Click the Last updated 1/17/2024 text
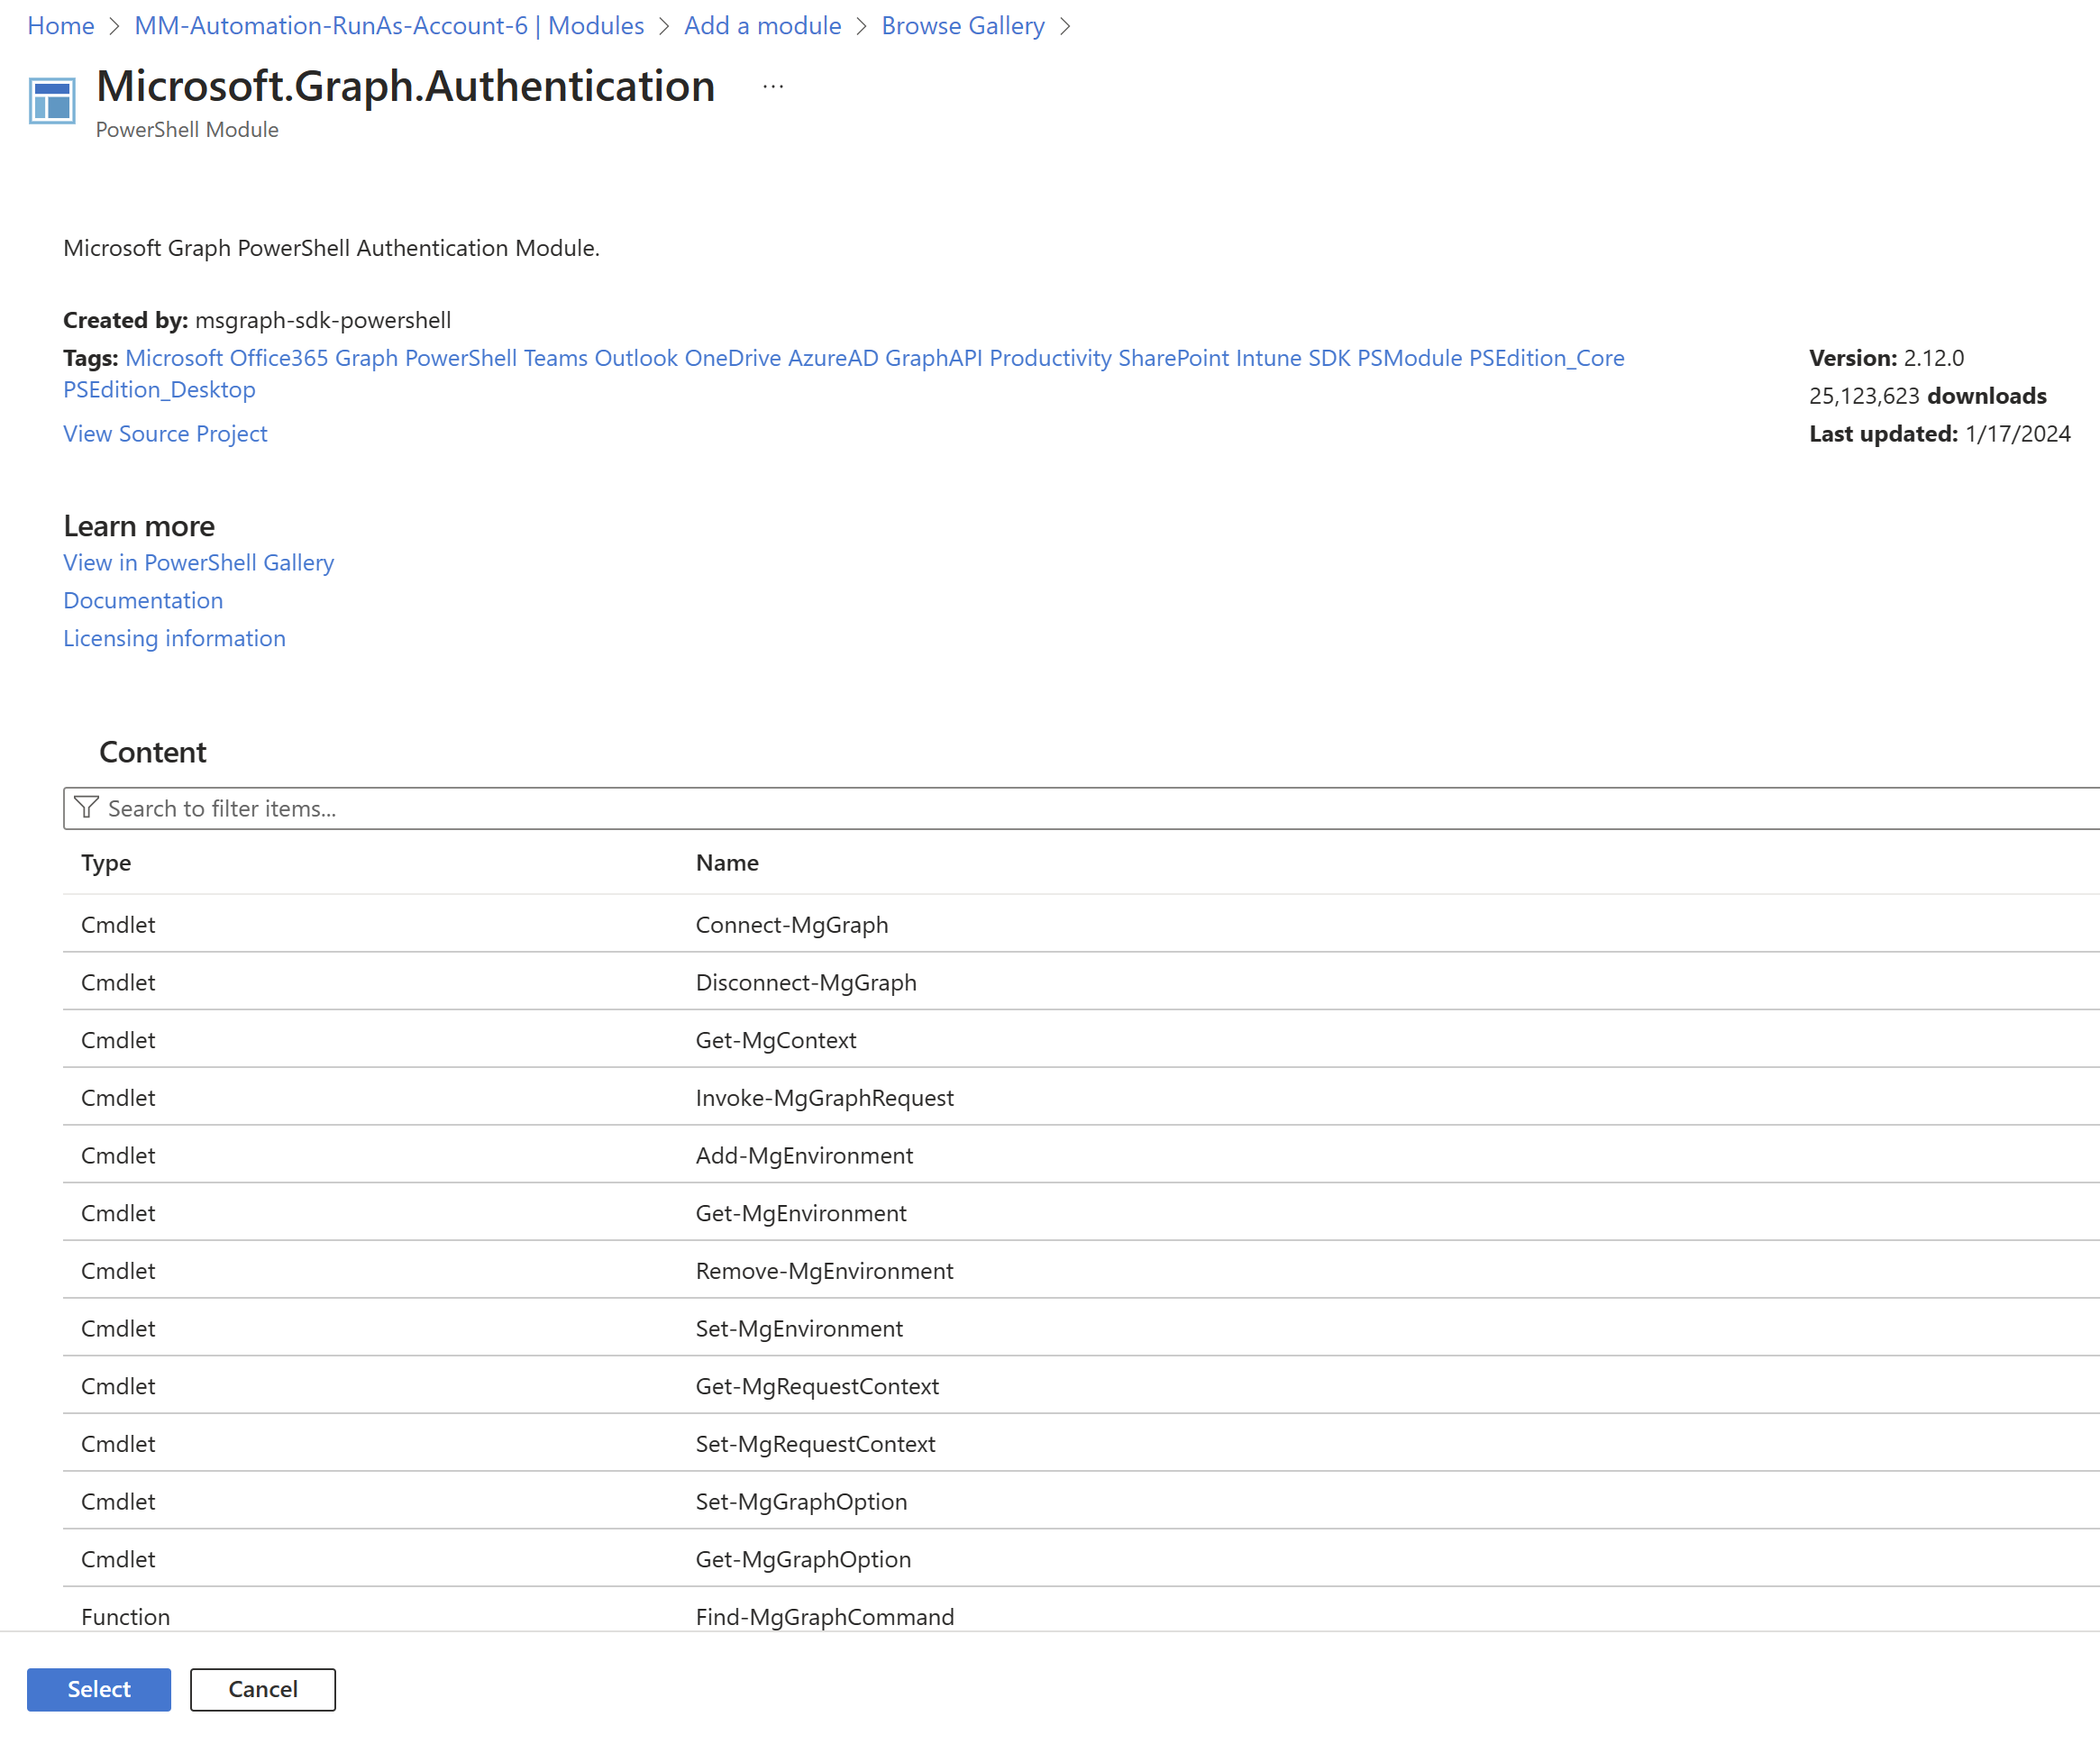The height and width of the screenshot is (1744, 2100). (x=1939, y=433)
